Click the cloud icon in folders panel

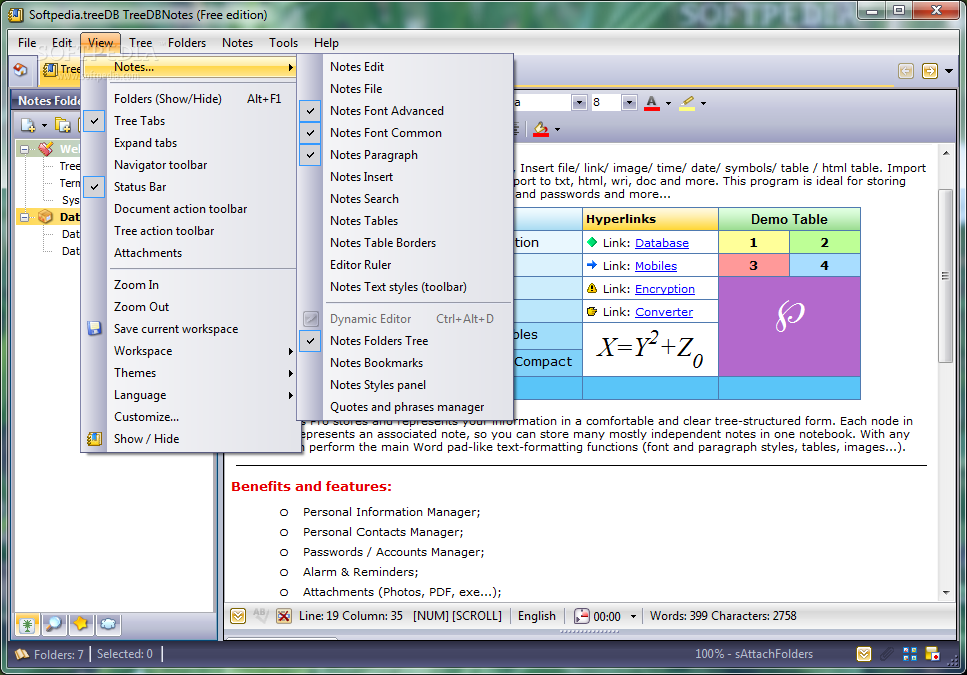[x=108, y=624]
